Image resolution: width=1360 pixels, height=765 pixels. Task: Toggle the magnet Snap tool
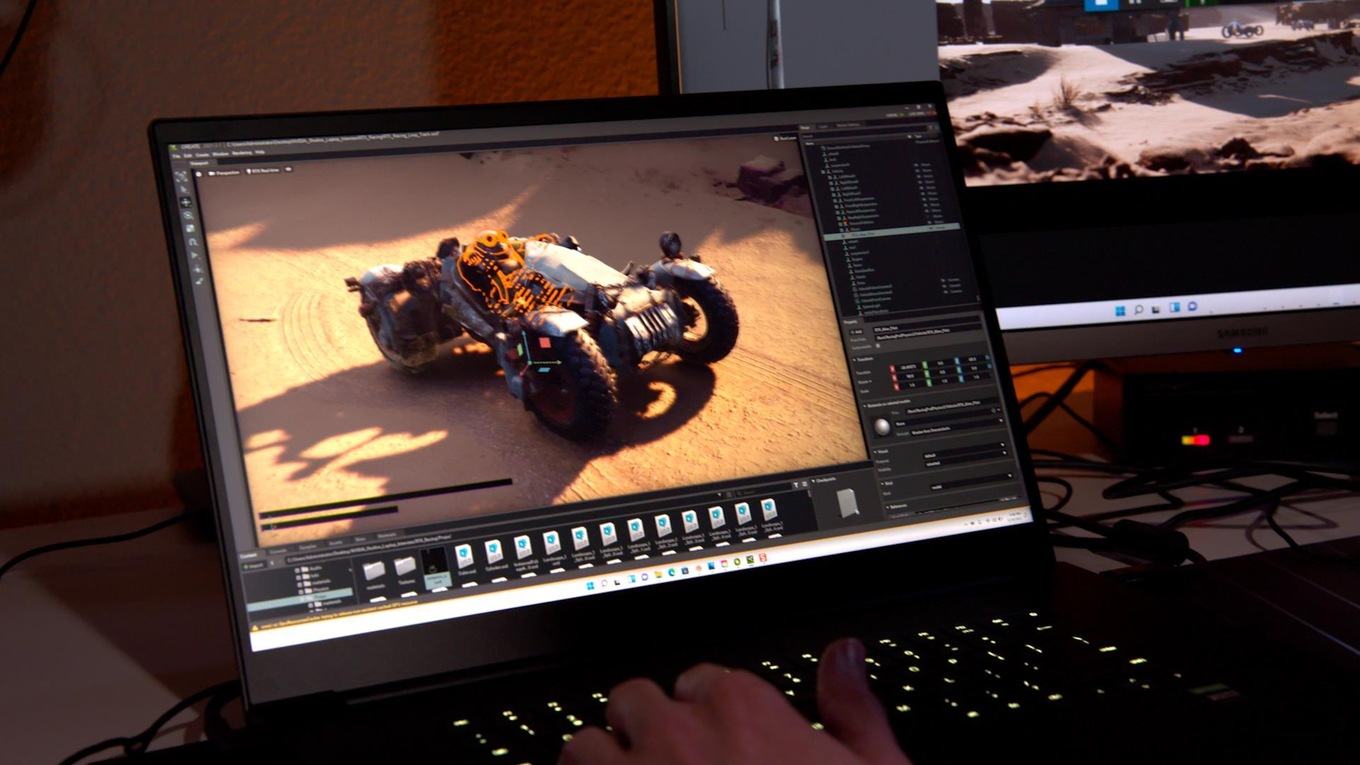tap(193, 242)
